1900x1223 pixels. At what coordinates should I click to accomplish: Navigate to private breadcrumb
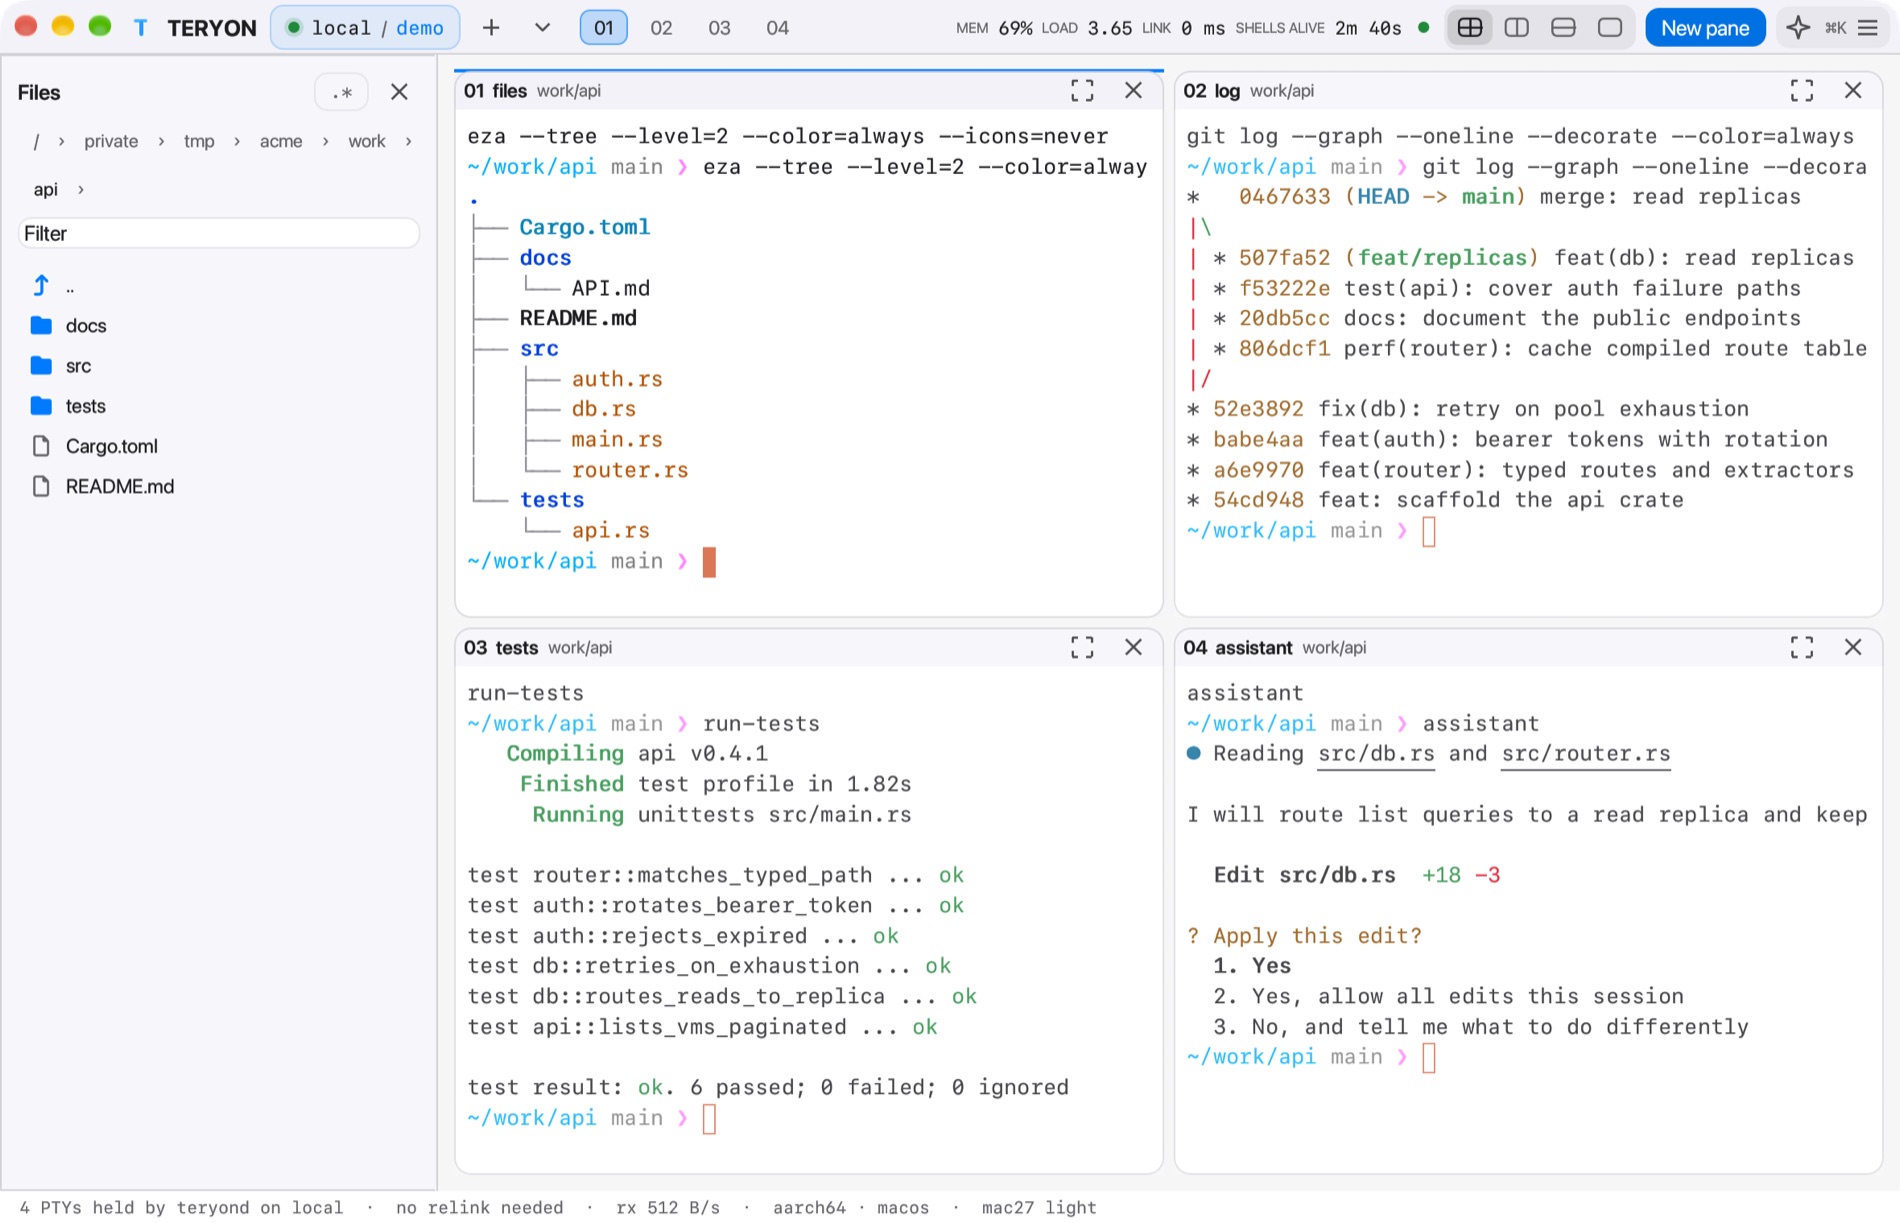coord(111,141)
